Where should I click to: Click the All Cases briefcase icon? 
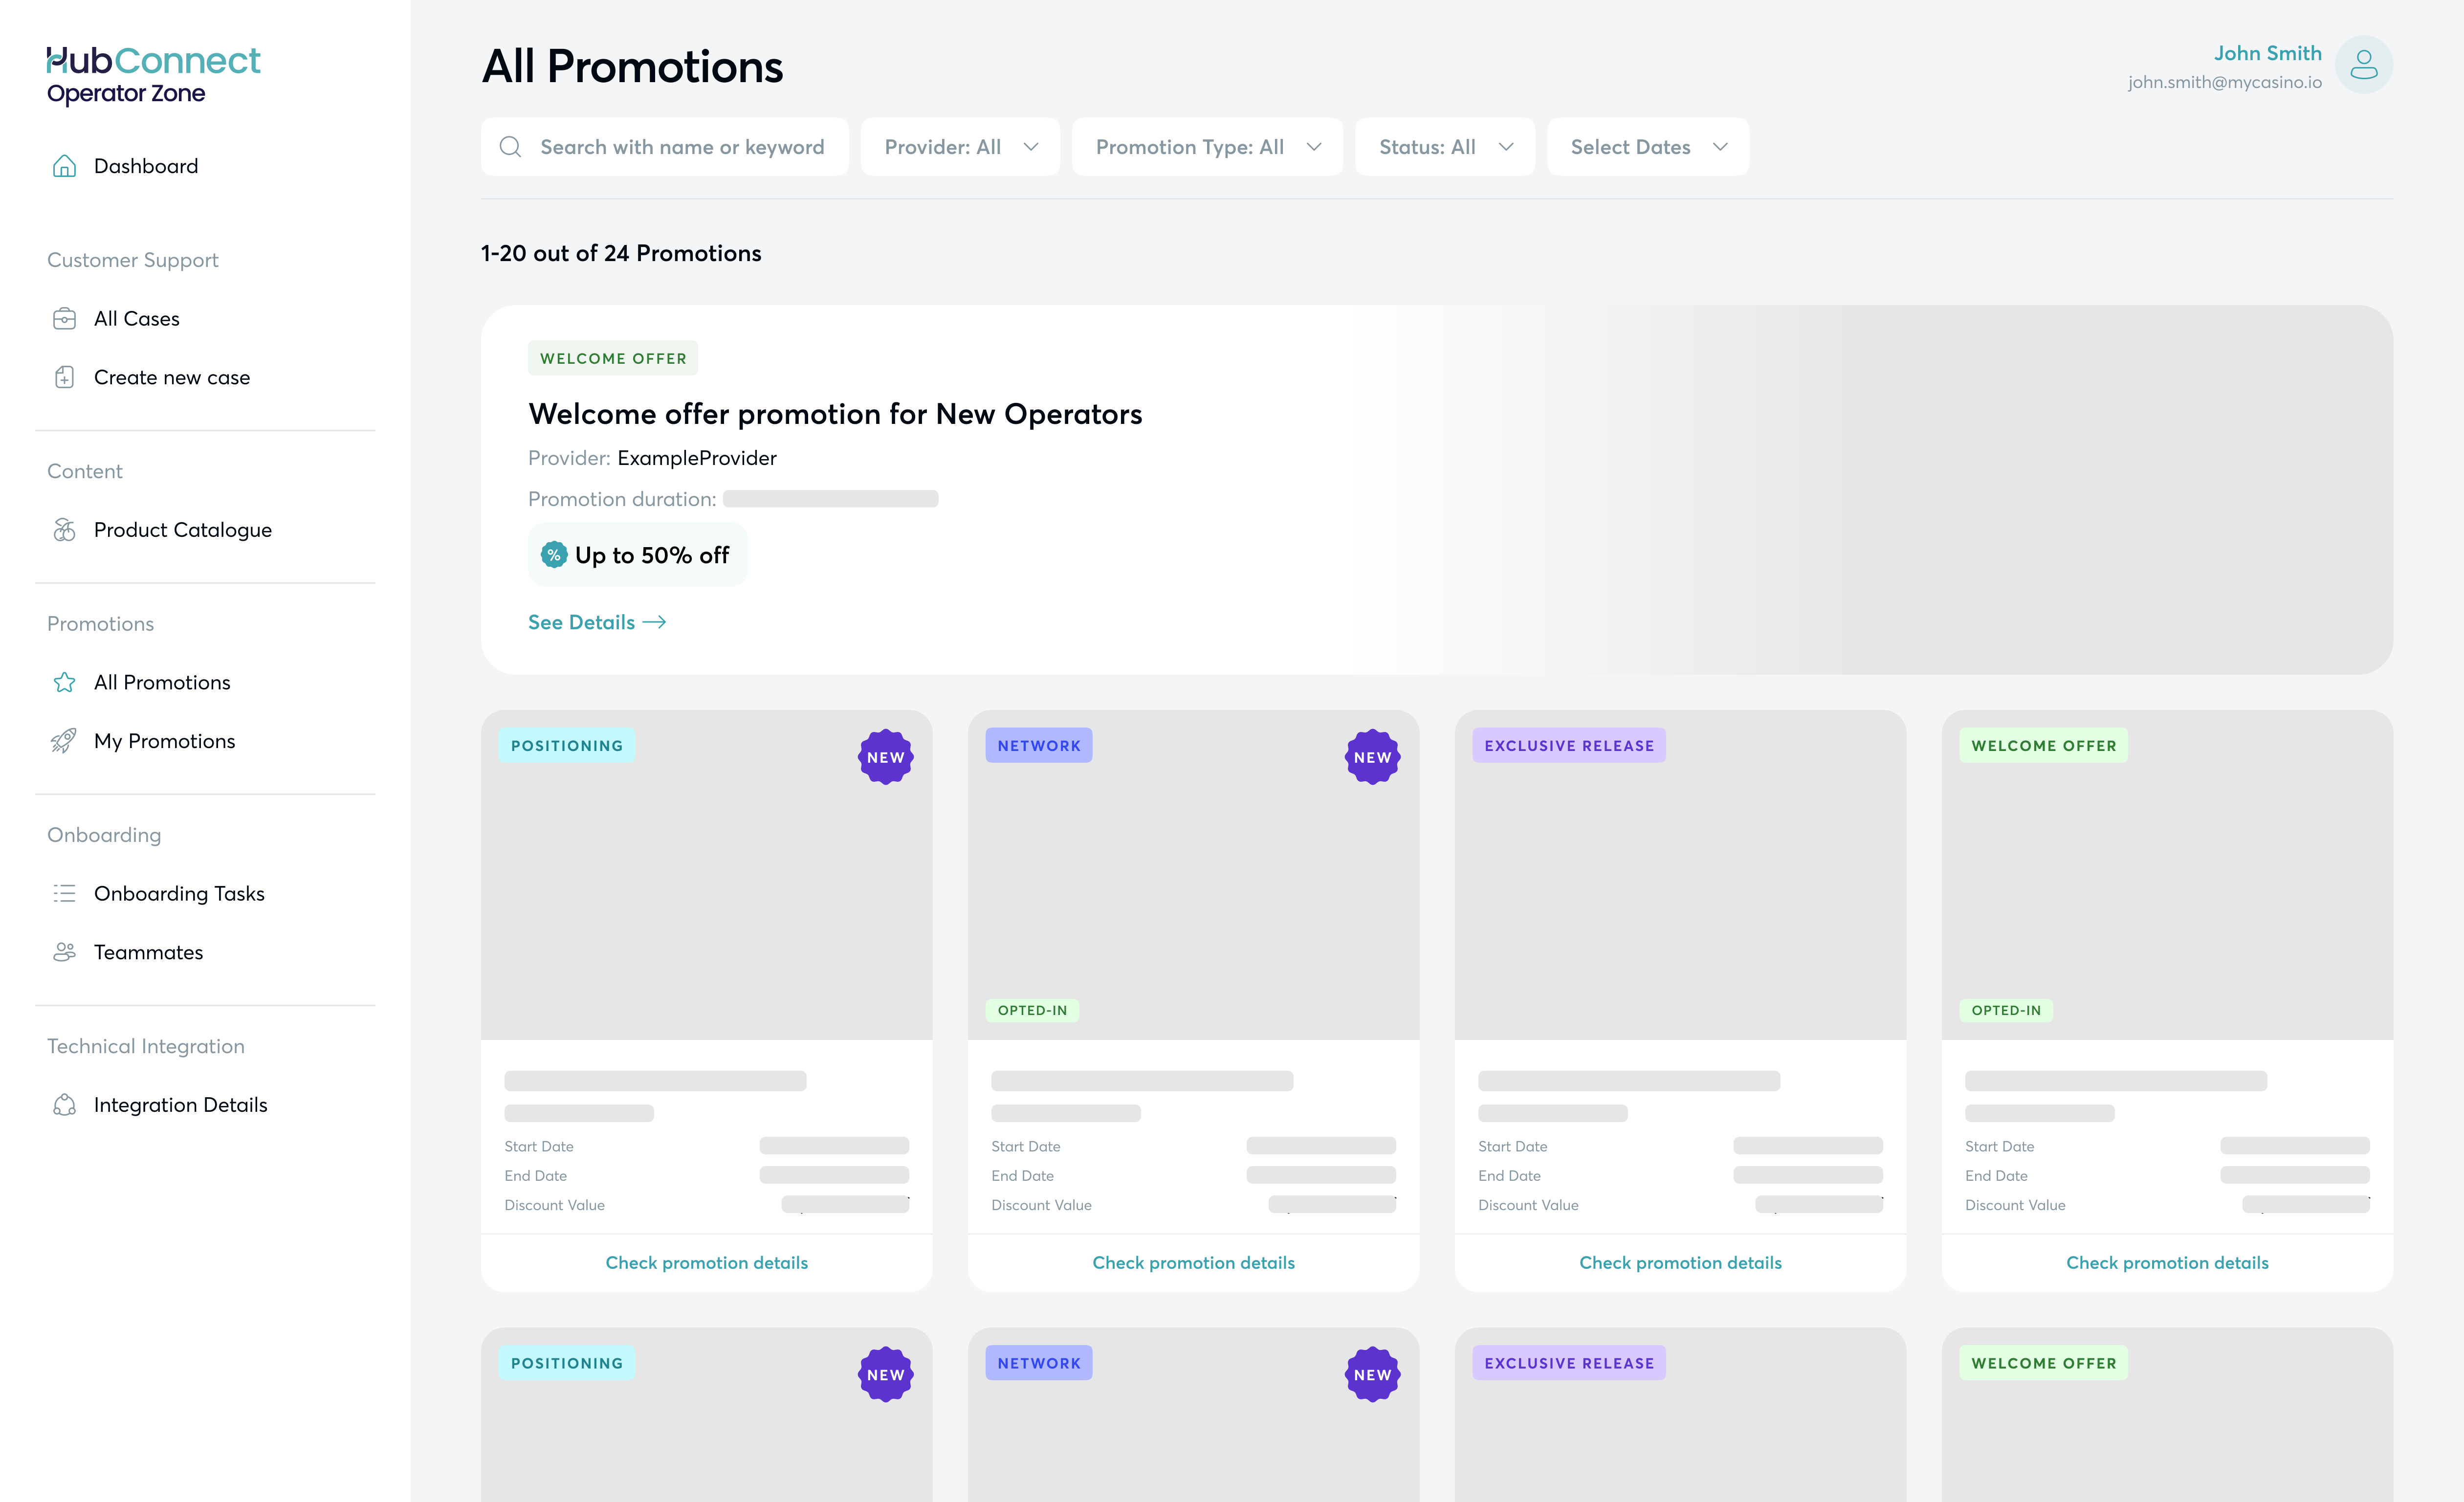pos(64,319)
